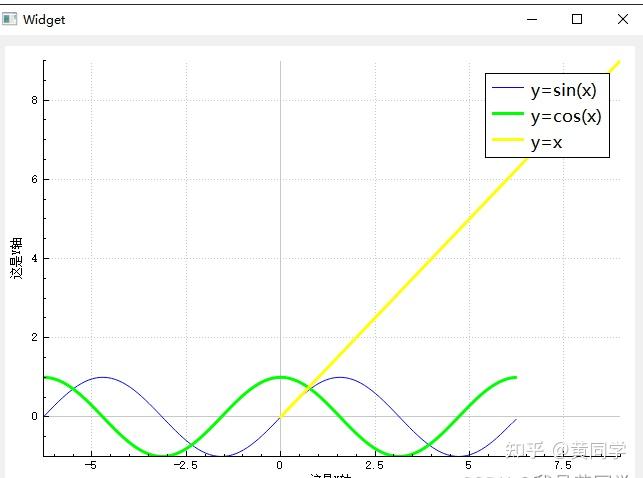Image resolution: width=643 pixels, height=478 pixels.
Task: Click the blue sin(x) legend line sample
Action: coord(508,88)
